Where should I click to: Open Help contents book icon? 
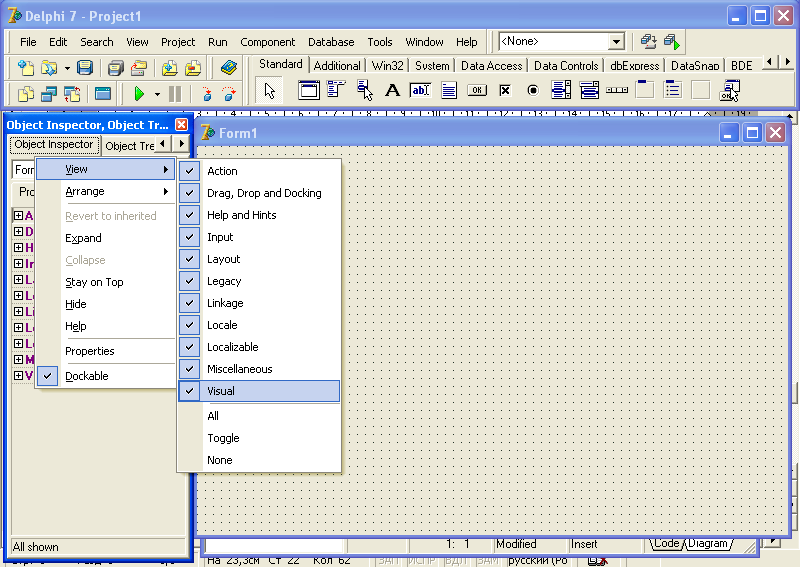coord(229,68)
